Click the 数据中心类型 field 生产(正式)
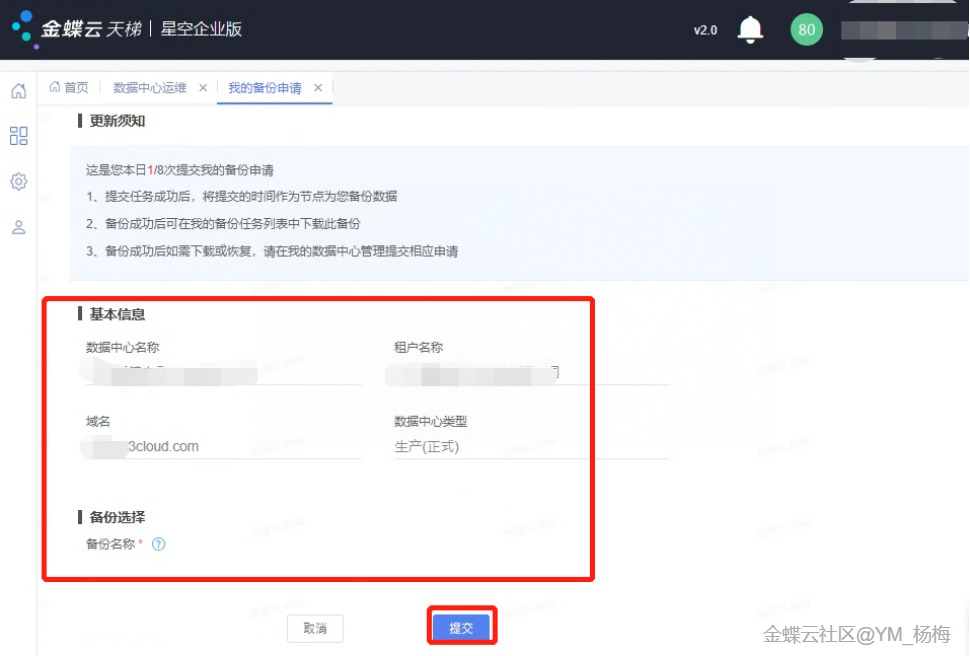 click(532, 447)
